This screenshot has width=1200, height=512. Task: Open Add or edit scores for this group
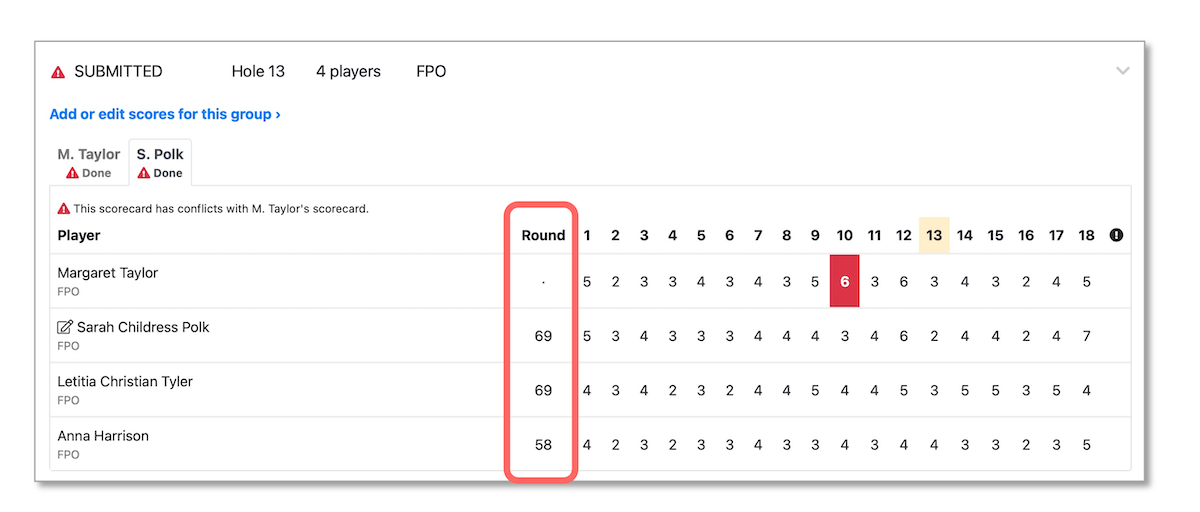pyautogui.click(x=165, y=114)
